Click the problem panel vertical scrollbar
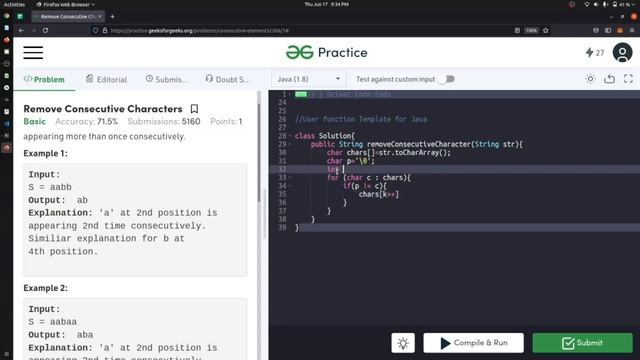This screenshot has width=640, height=360. (x=259, y=153)
